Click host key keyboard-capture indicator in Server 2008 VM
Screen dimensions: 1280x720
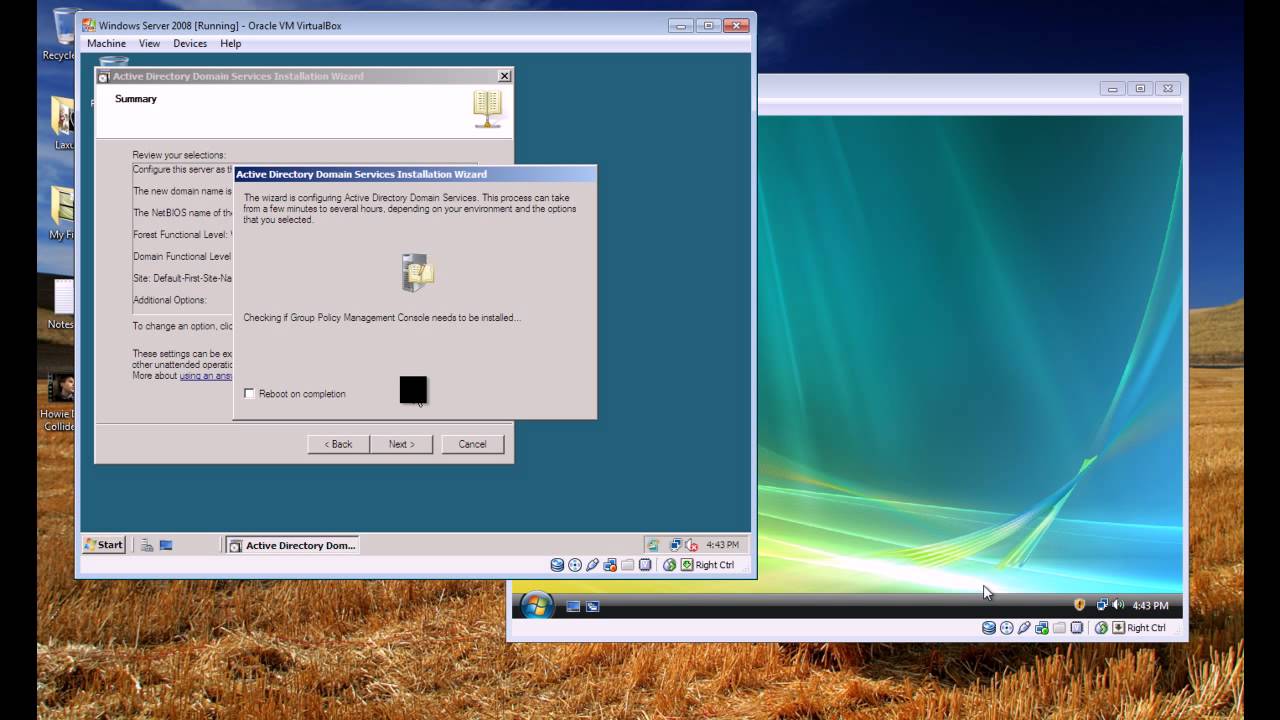coord(687,565)
